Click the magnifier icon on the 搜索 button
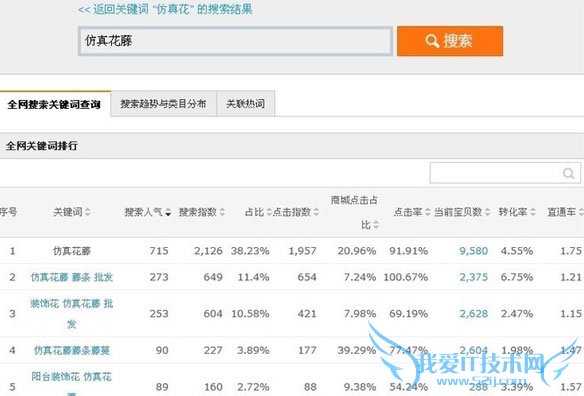Viewport: 584px width, 396px height. [x=432, y=41]
